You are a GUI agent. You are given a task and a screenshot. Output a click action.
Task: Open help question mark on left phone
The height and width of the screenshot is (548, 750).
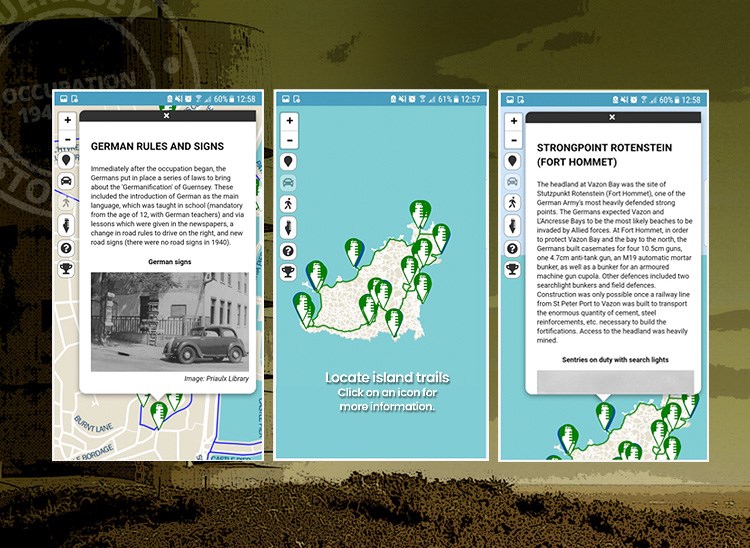[66, 248]
